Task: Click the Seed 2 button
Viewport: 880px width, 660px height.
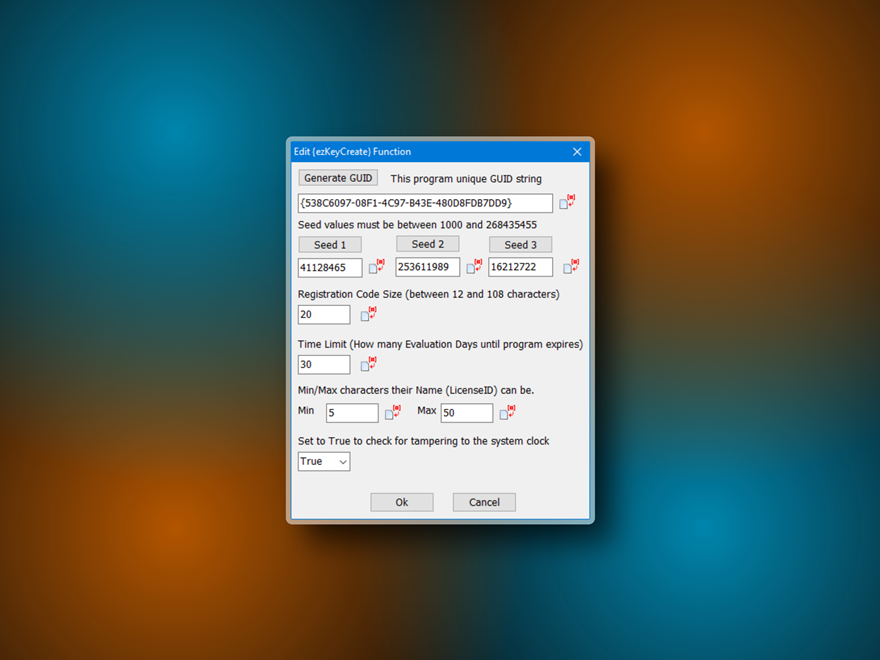Action: click(427, 244)
